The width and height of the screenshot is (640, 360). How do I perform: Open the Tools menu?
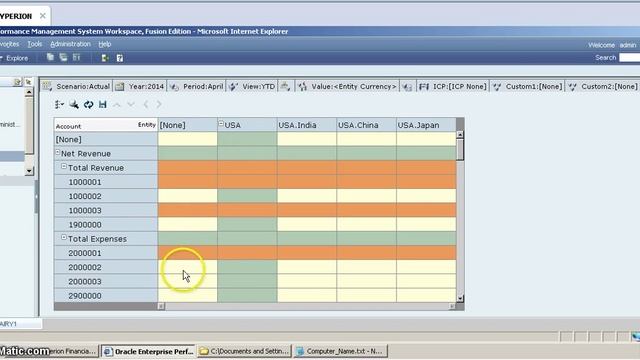coord(35,44)
